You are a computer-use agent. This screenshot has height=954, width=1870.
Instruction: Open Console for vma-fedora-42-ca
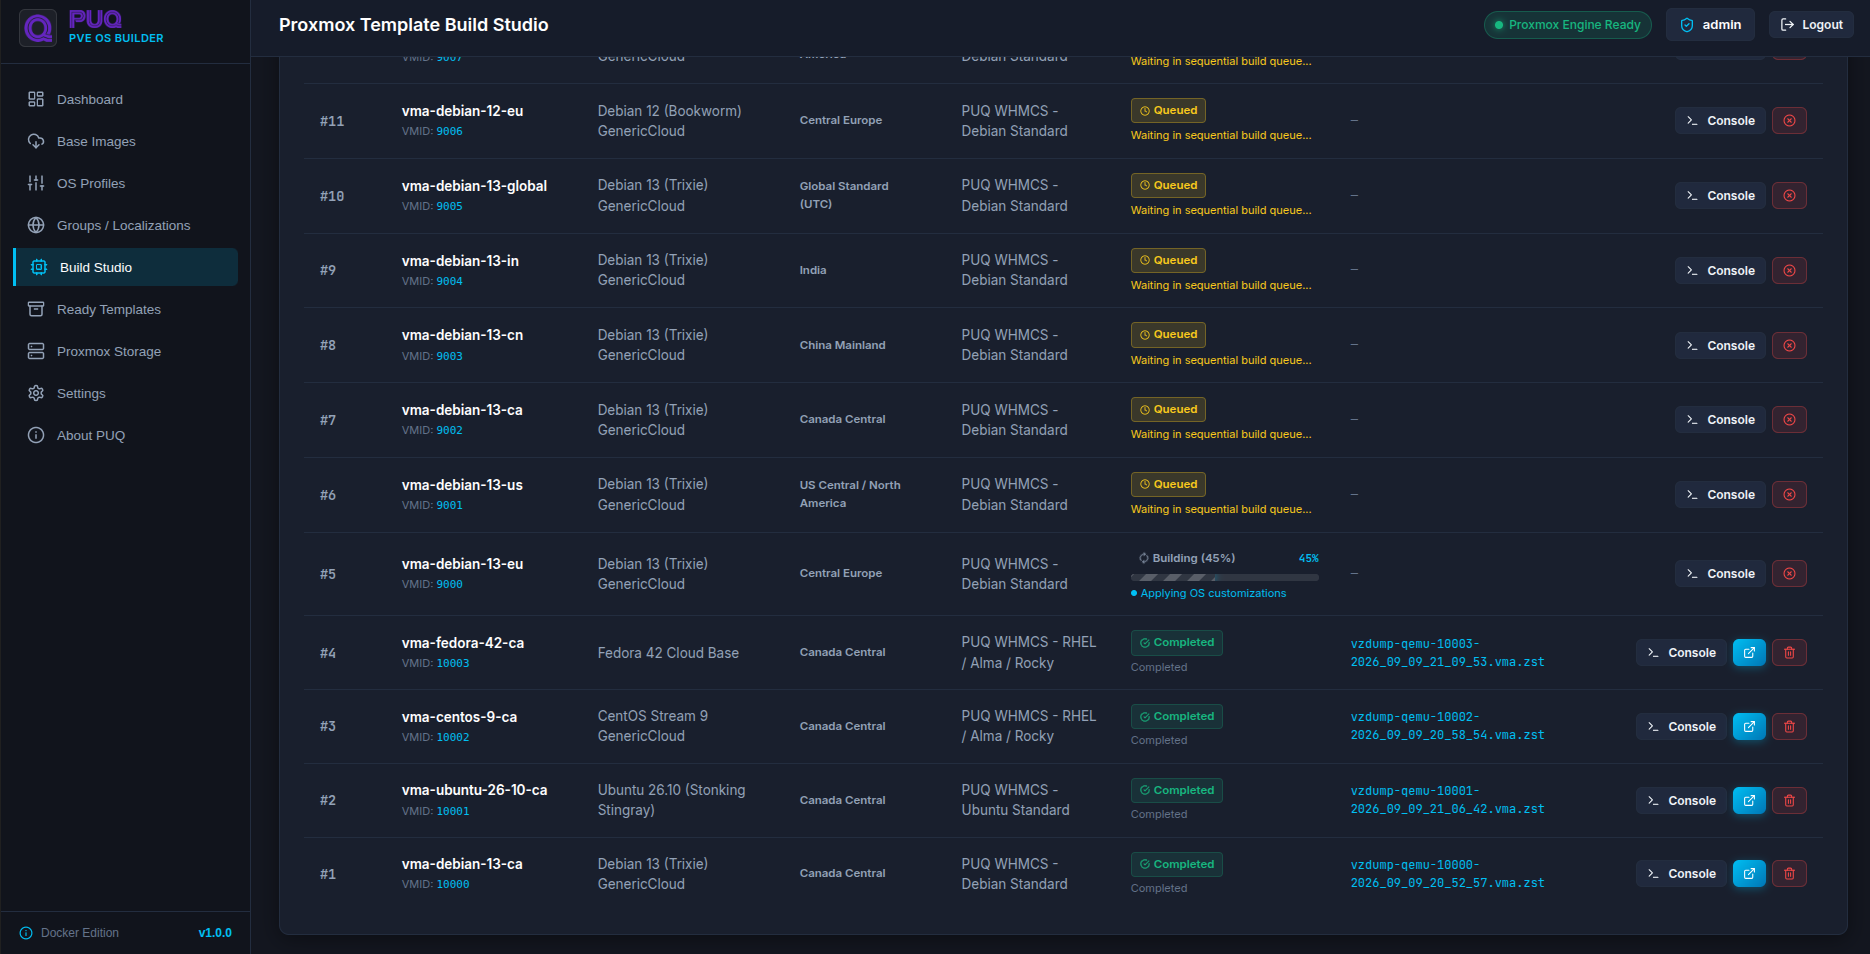(x=1681, y=653)
